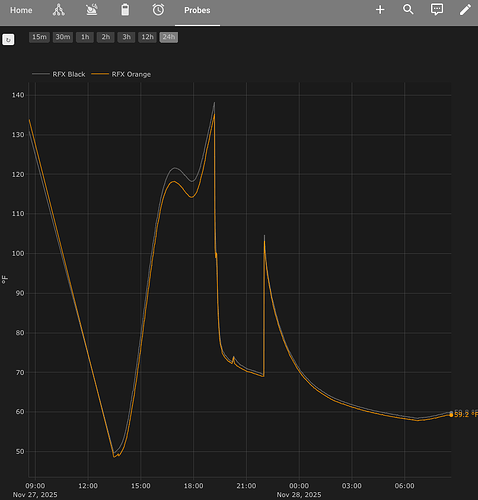Open the satellite dish icon in navbar

coord(92,10)
